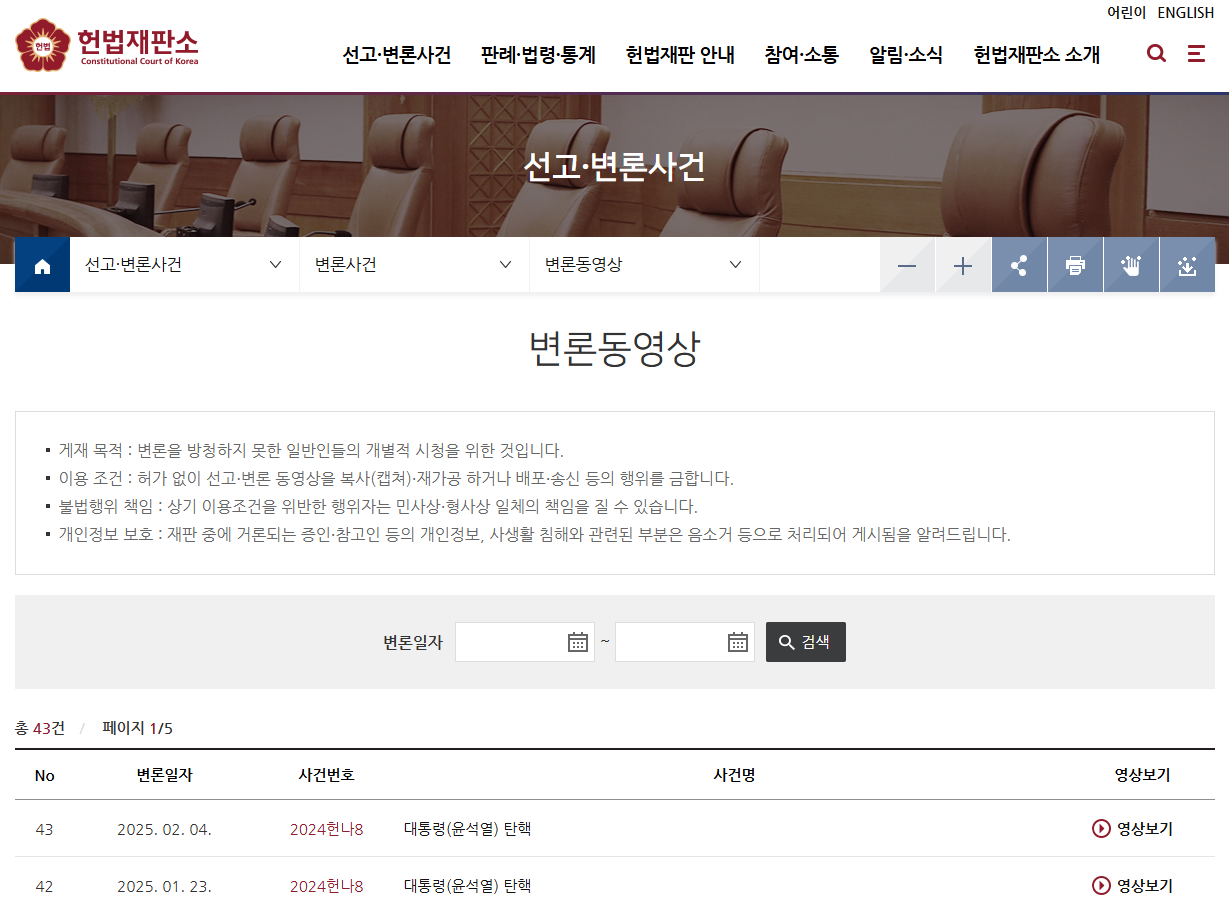Play the 2025. 02. 04. hearing video icon

click(1100, 828)
